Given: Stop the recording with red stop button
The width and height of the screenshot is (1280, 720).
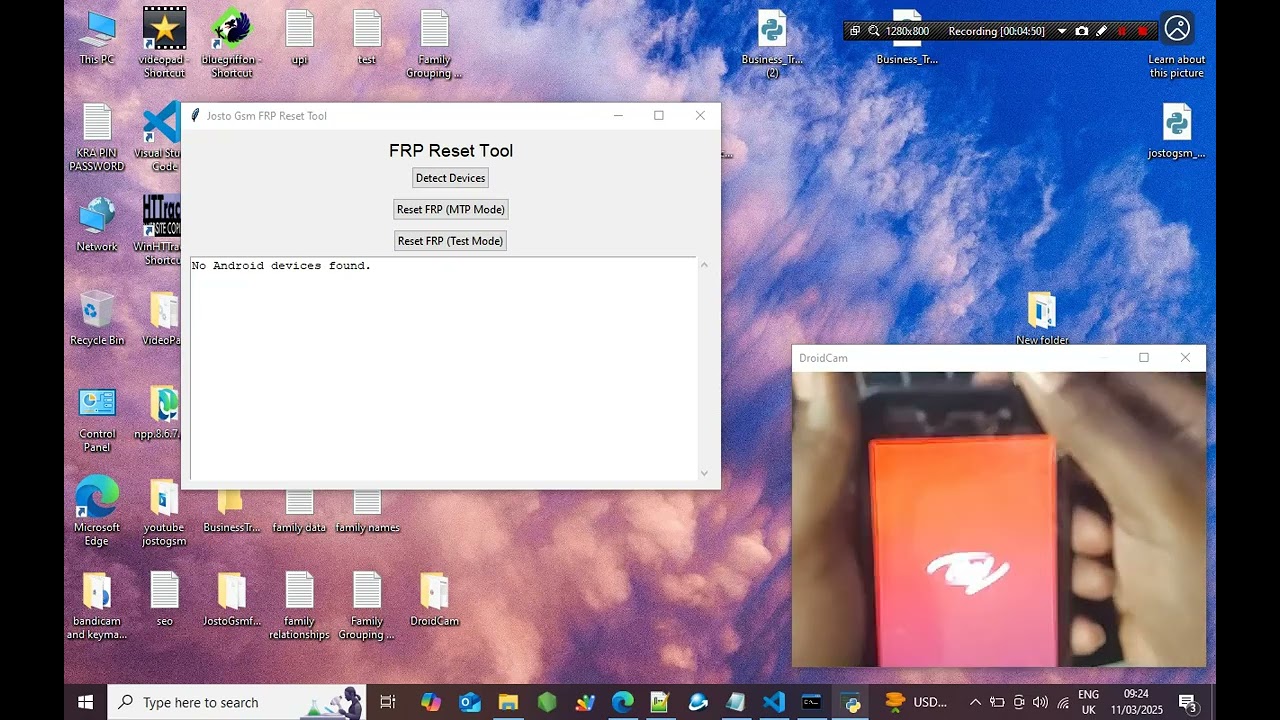Looking at the screenshot, I should coord(1143,31).
